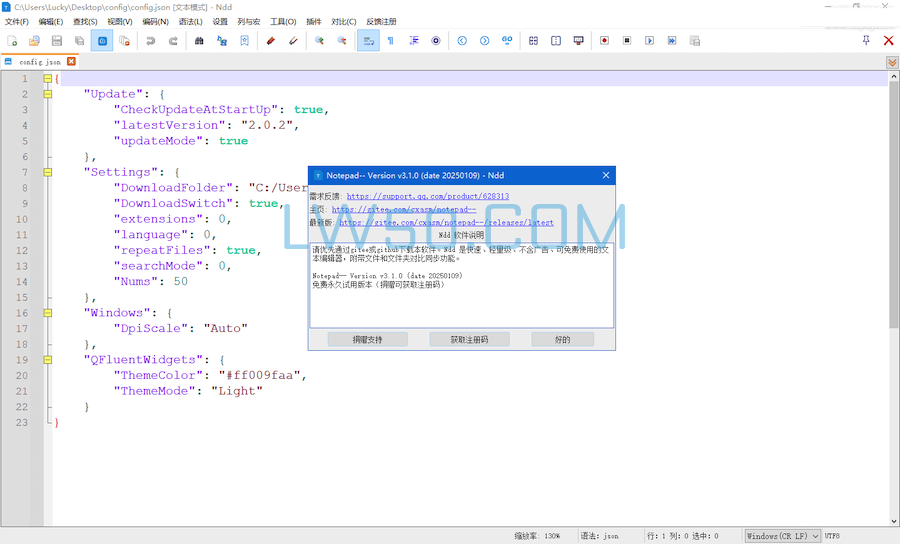Click the "语法: json" status bar entry

[x=599, y=536]
